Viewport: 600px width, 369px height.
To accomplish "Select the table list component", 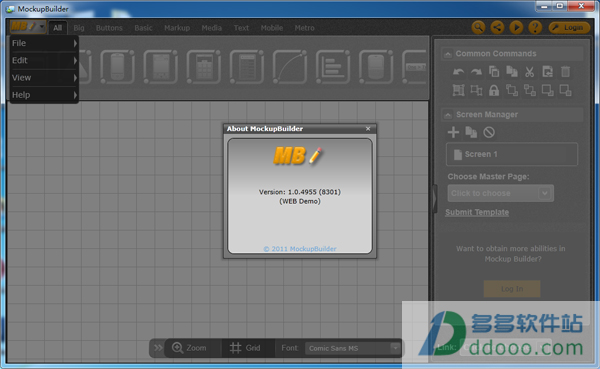I will tap(247, 67).
